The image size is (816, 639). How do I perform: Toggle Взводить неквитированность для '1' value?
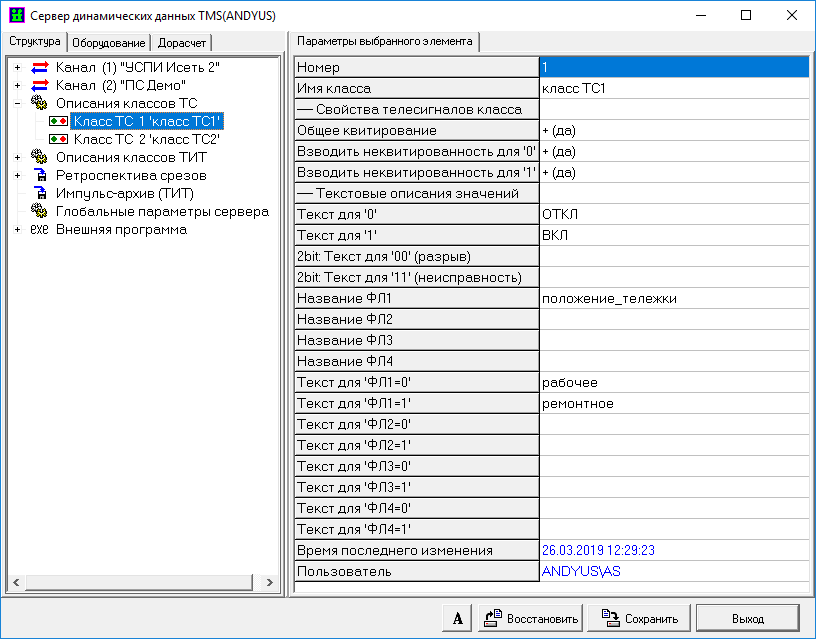point(673,172)
